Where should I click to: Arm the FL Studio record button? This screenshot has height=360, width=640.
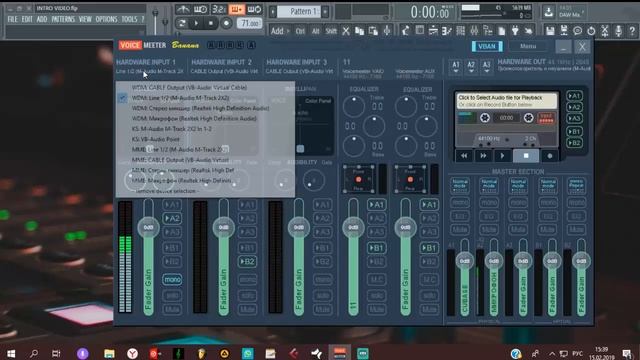[x=226, y=23]
